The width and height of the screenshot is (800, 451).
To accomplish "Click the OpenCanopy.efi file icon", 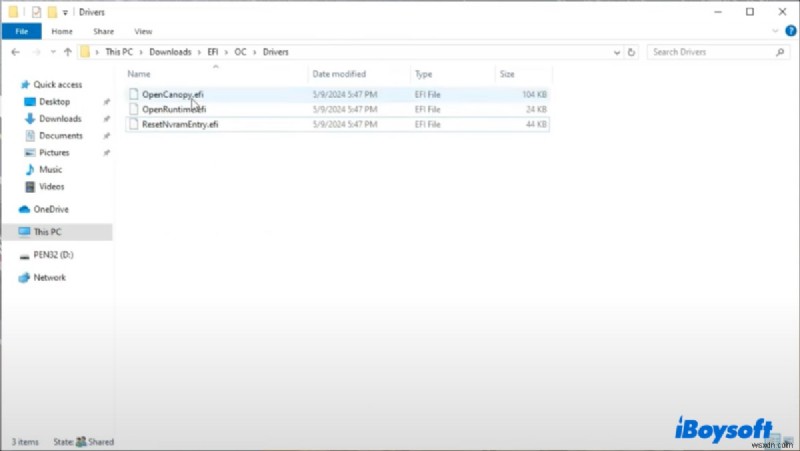I will [x=134, y=94].
